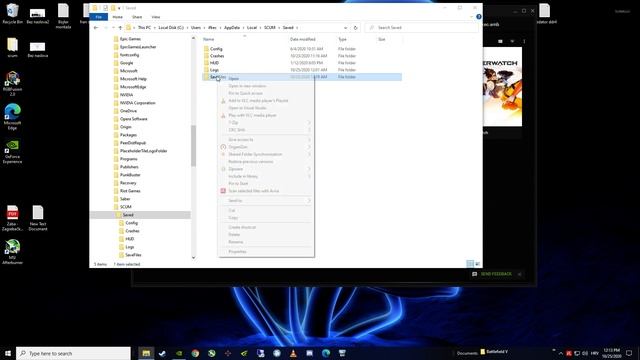Viewport: 640px width, 360px height.
Task: Sort by the Date modified column
Action: click(302, 39)
